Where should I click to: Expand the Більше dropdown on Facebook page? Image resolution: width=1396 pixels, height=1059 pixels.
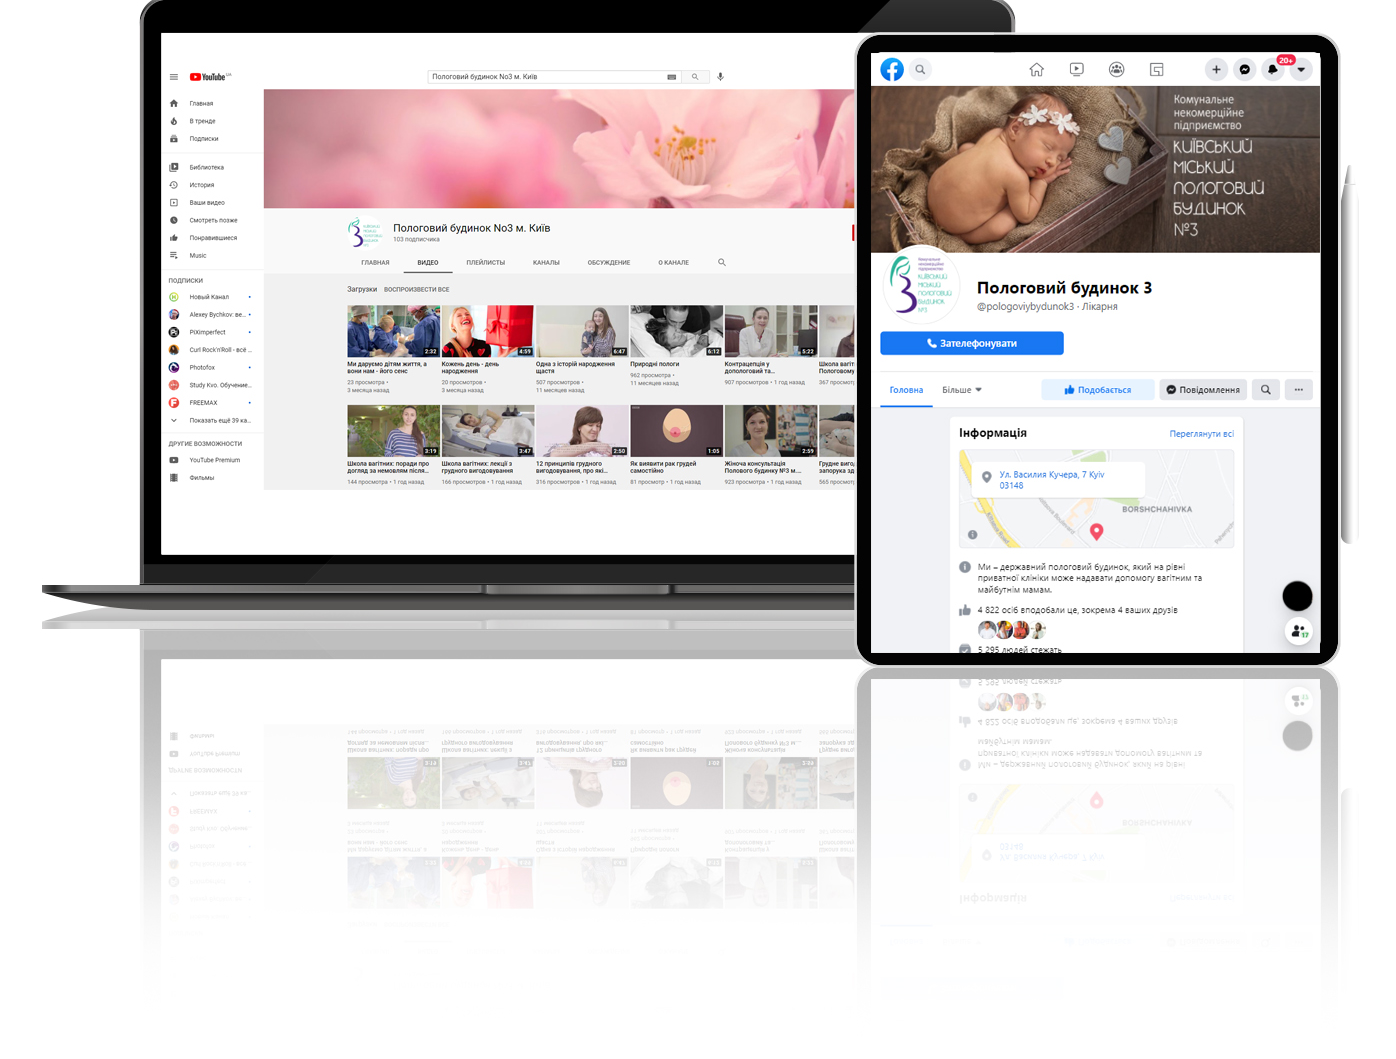pyautogui.click(x=962, y=390)
